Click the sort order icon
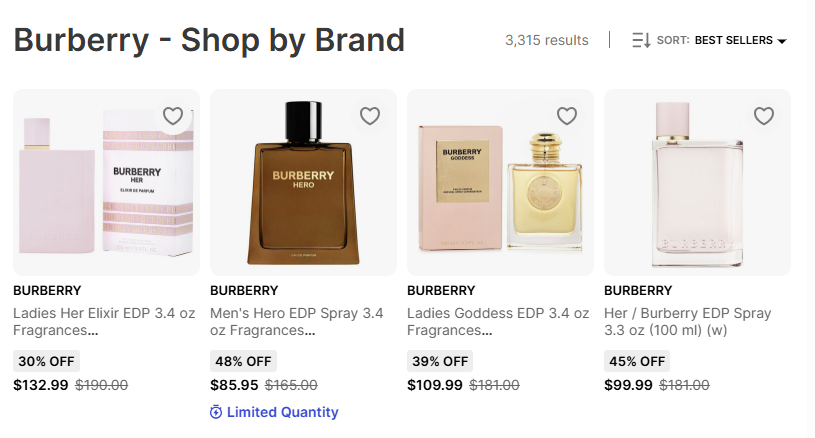The width and height of the screenshot is (815, 438). click(x=641, y=41)
